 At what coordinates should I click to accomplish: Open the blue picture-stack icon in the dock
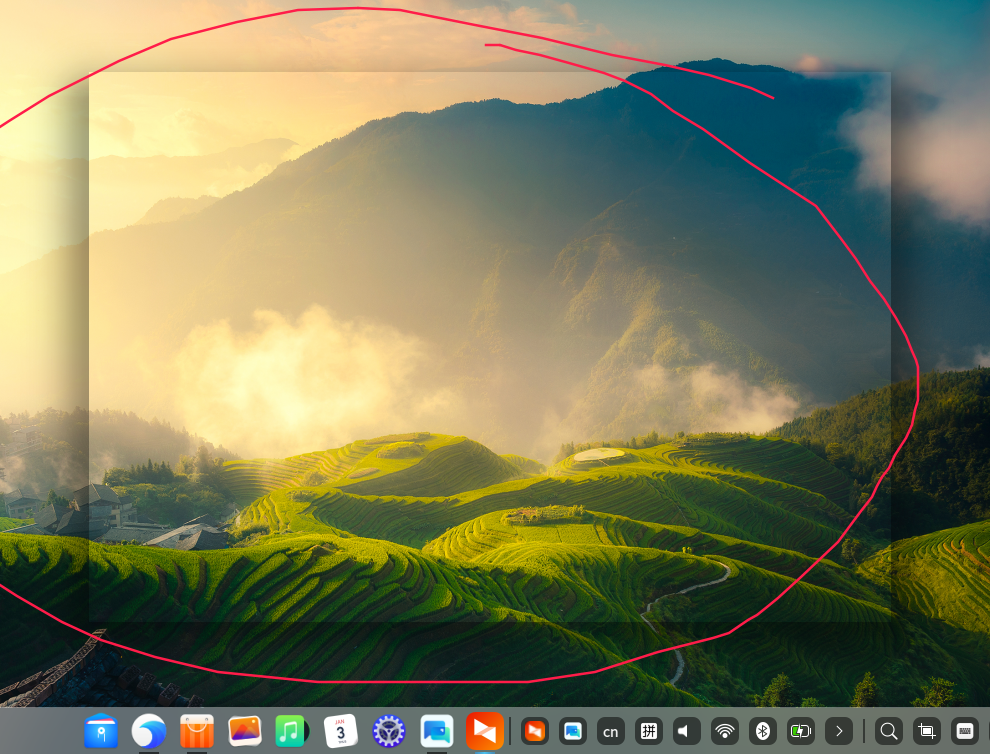[x=437, y=731]
